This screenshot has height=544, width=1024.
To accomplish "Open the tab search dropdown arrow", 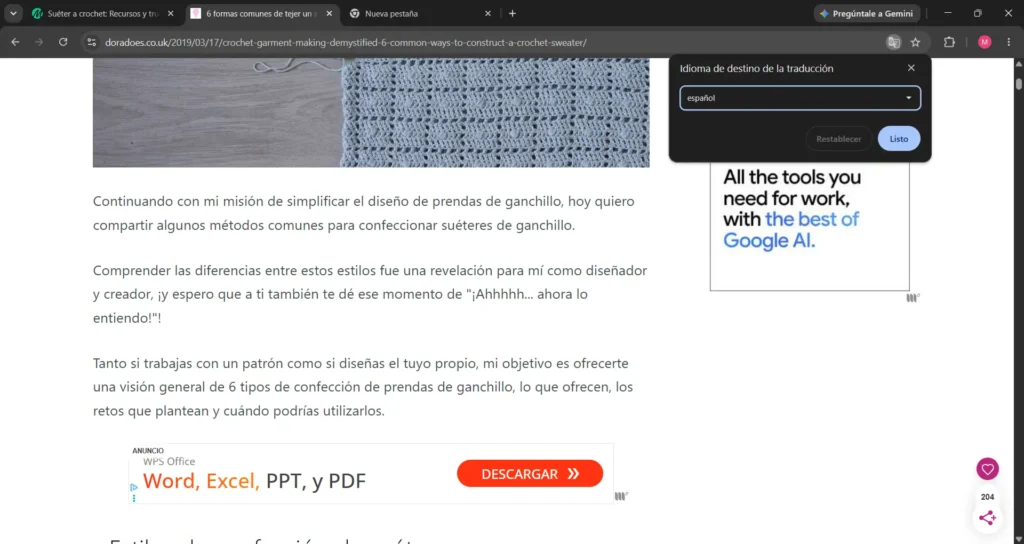I will 13,13.
